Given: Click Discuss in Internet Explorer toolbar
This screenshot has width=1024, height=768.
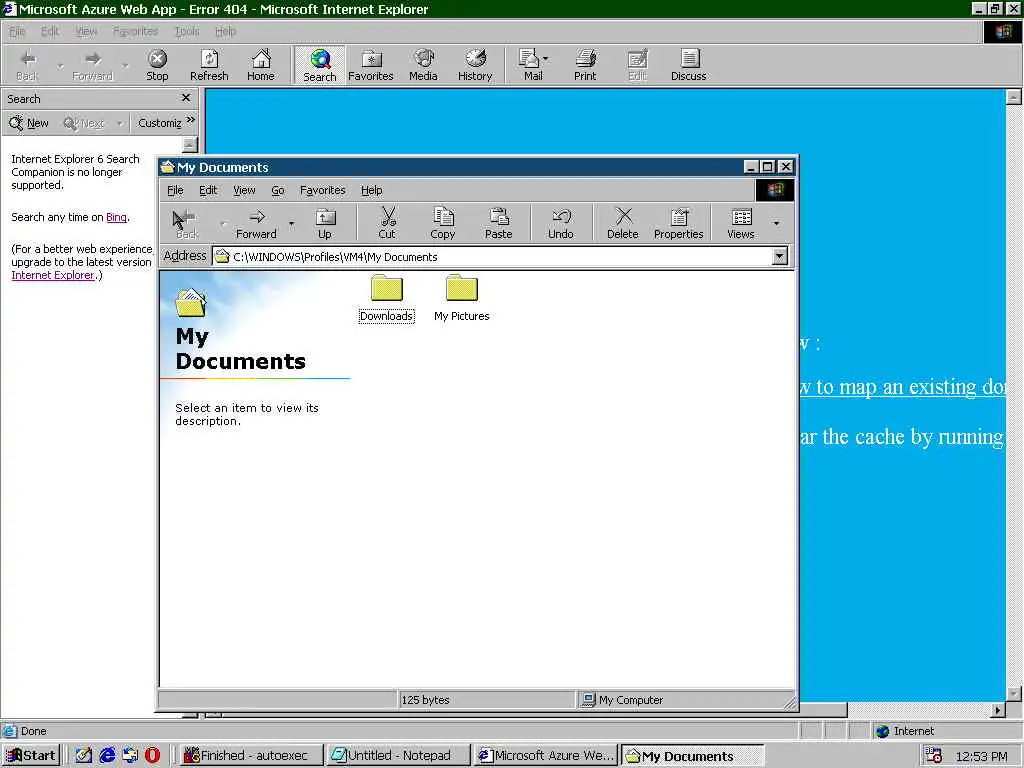Looking at the screenshot, I should pyautogui.click(x=688, y=65).
